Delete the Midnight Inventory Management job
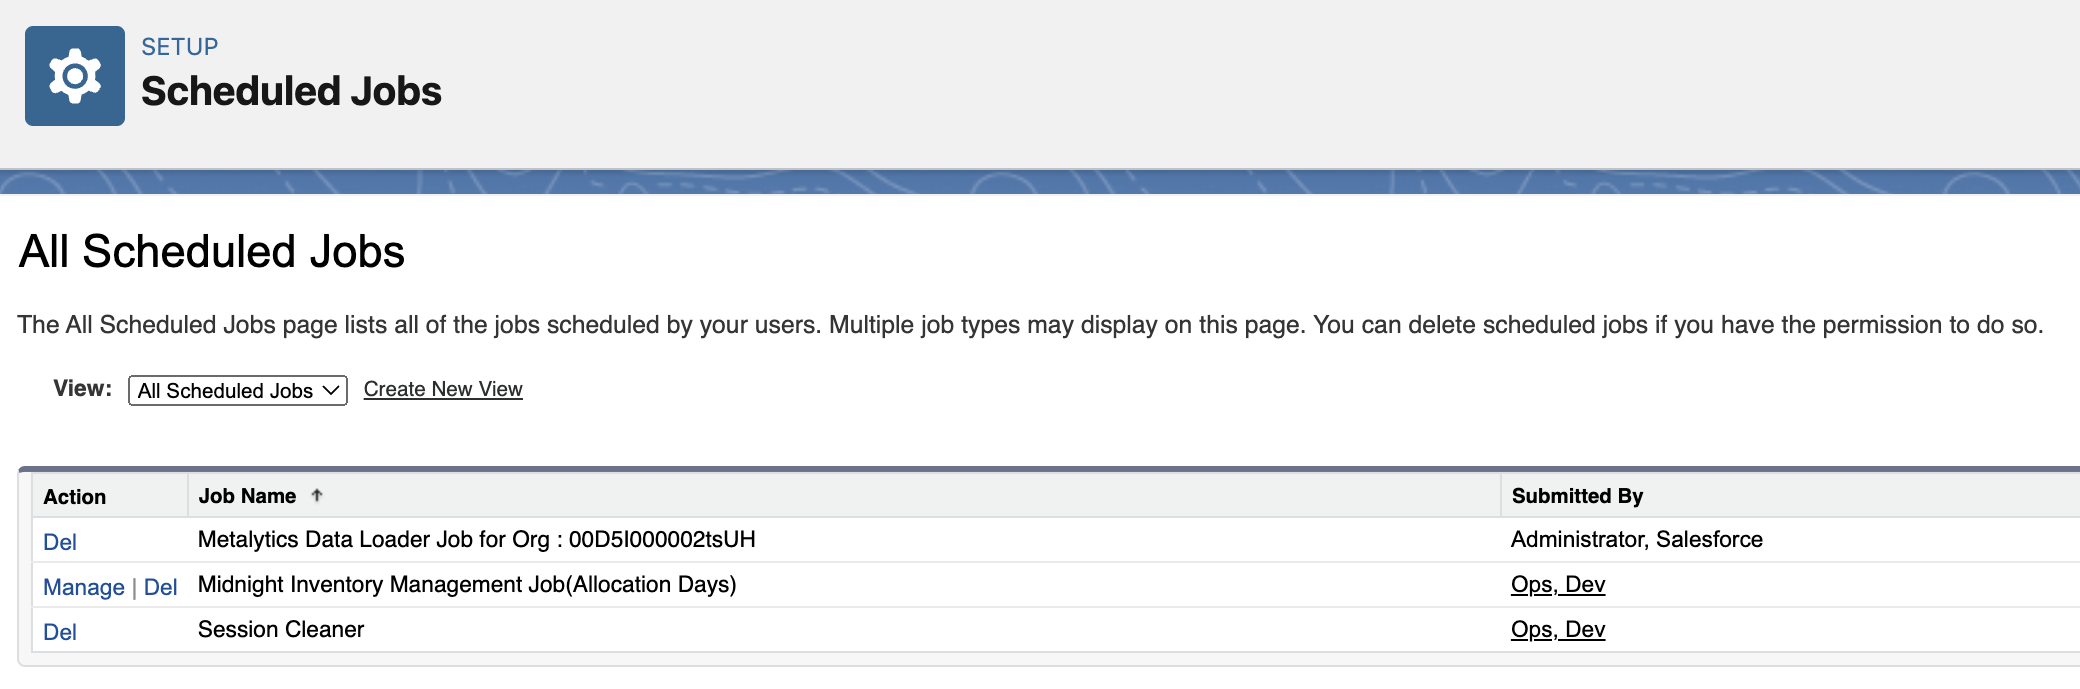The width and height of the screenshot is (2080, 689). [160, 587]
